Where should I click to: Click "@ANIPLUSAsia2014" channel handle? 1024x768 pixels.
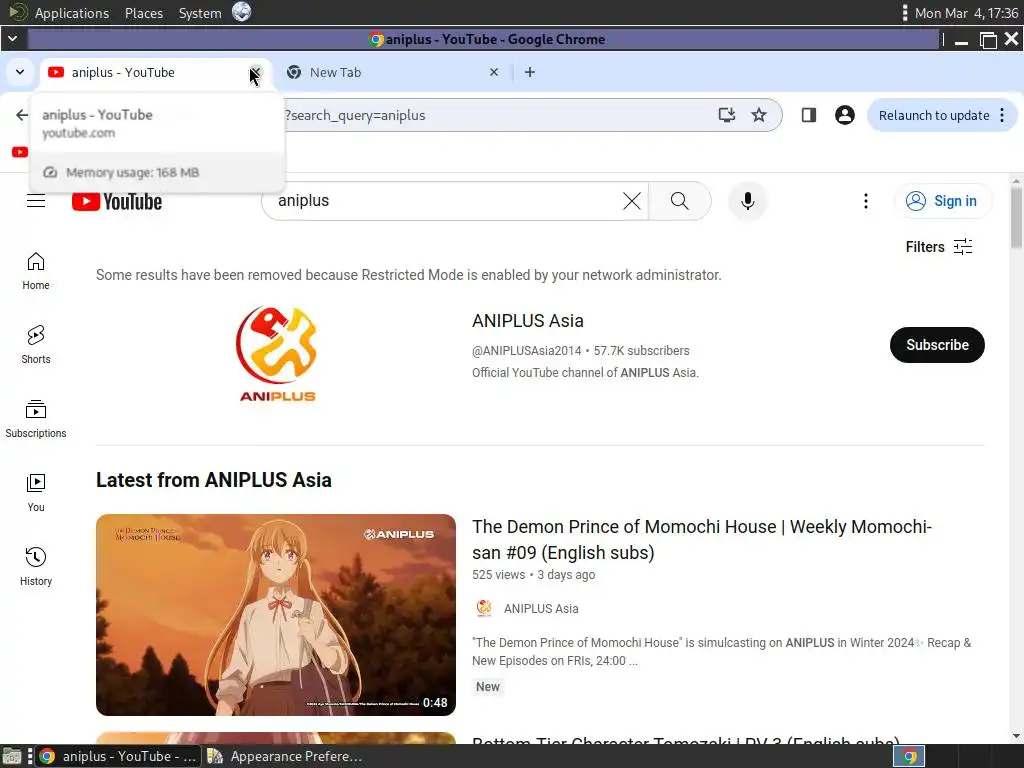point(526,351)
